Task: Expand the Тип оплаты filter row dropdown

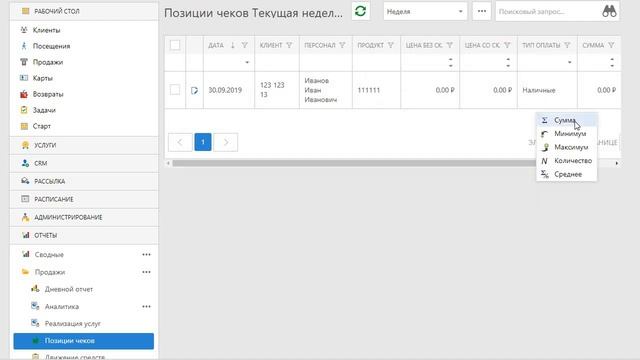Action: click(x=569, y=62)
